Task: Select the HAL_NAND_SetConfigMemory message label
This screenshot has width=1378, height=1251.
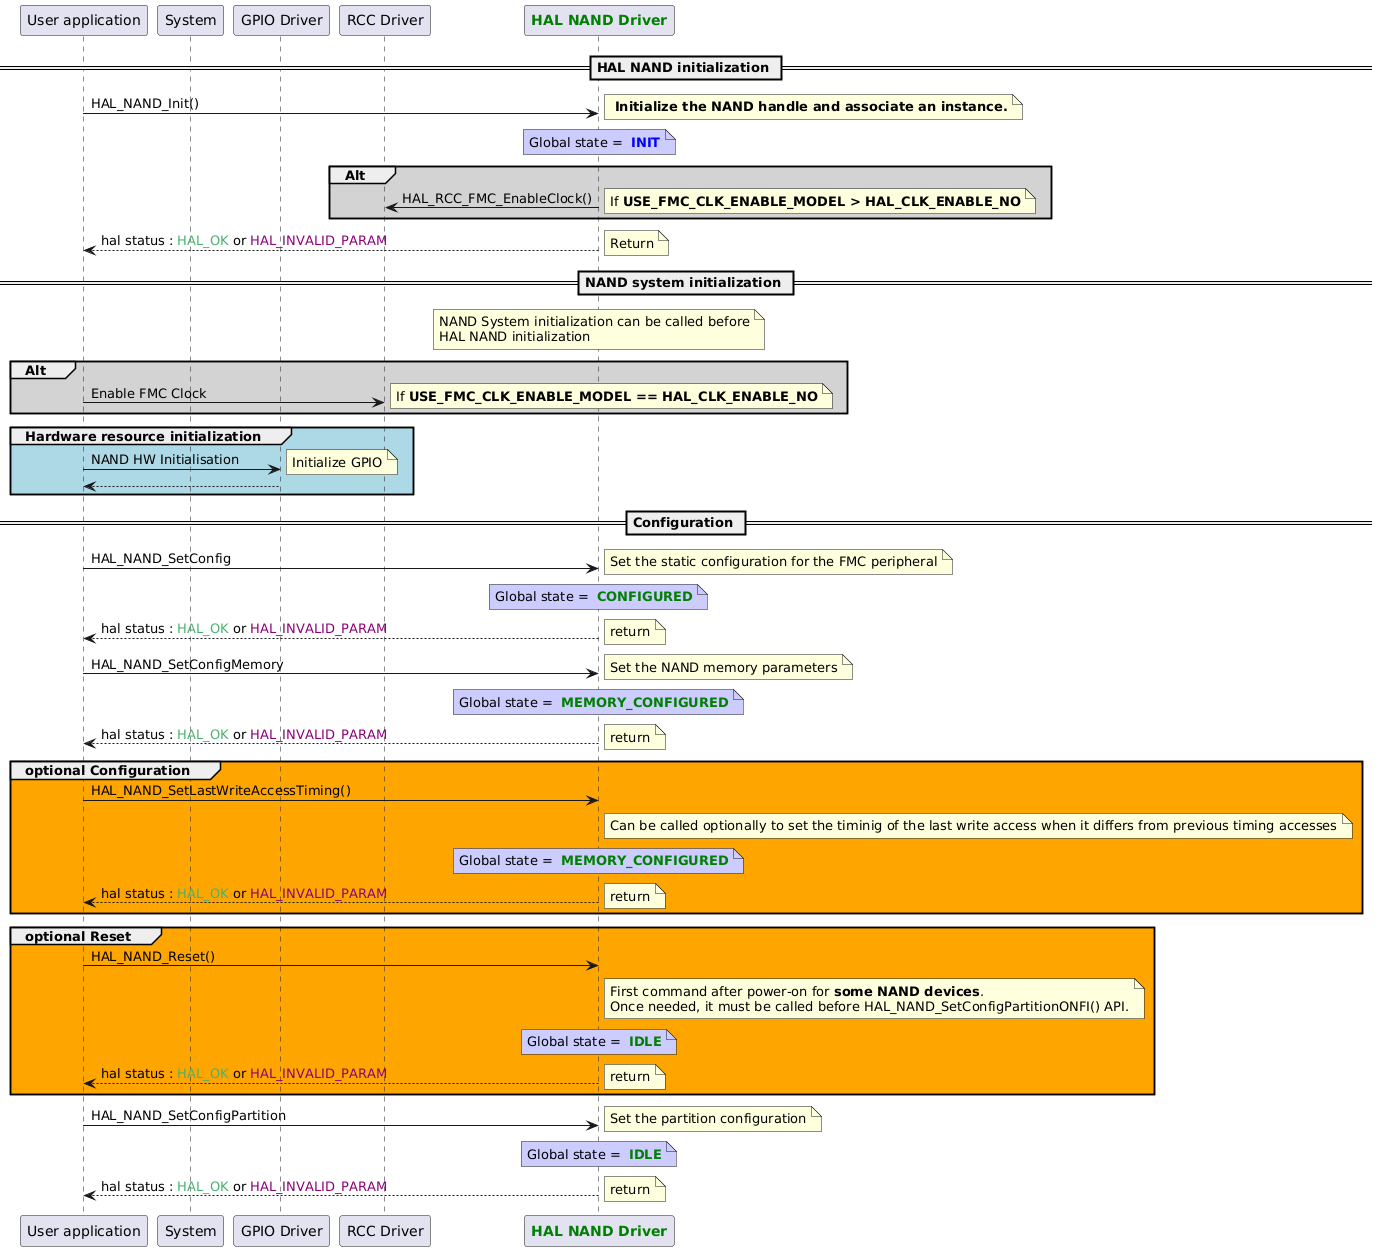Action: coord(187,665)
